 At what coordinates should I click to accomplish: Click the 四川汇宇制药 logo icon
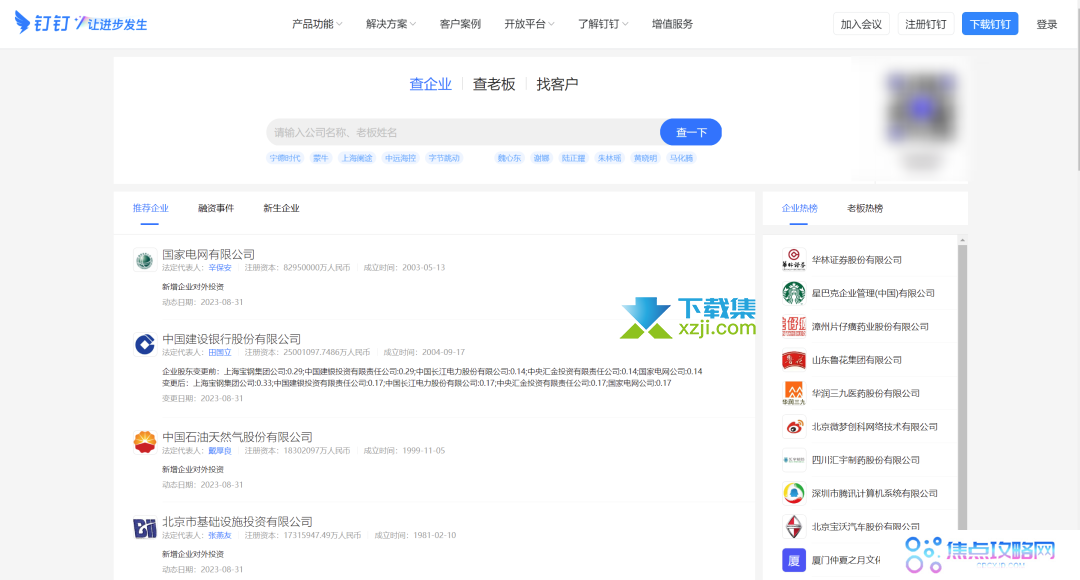click(793, 460)
